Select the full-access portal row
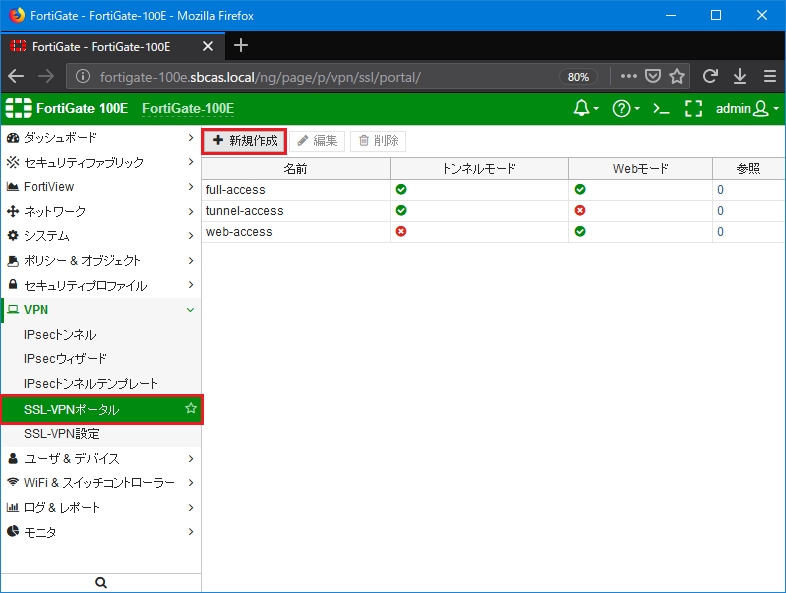Image resolution: width=786 pixels, height=593 pixels. tap(493, 189)
